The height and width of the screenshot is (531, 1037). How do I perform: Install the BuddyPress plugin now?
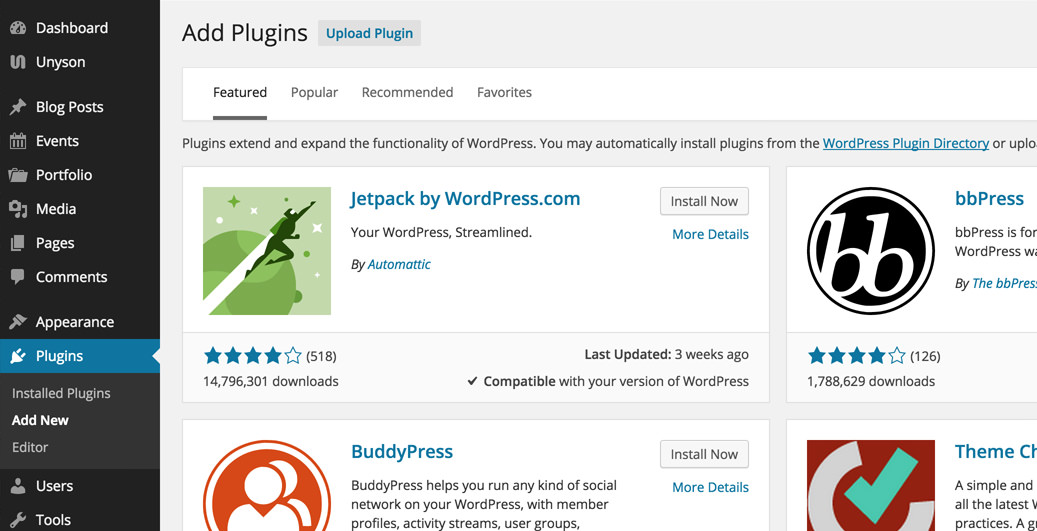click(704, 454)
